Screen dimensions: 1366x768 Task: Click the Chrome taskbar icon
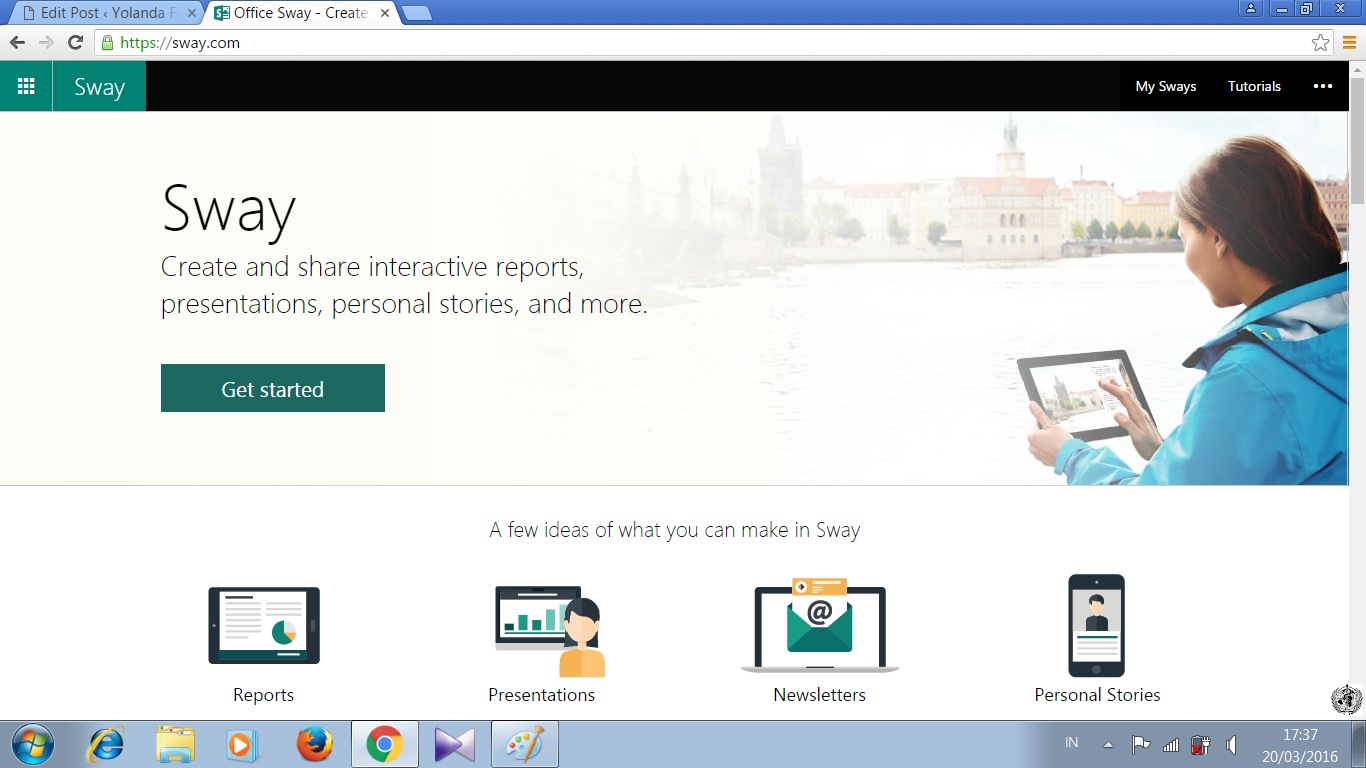click(385, 744)
